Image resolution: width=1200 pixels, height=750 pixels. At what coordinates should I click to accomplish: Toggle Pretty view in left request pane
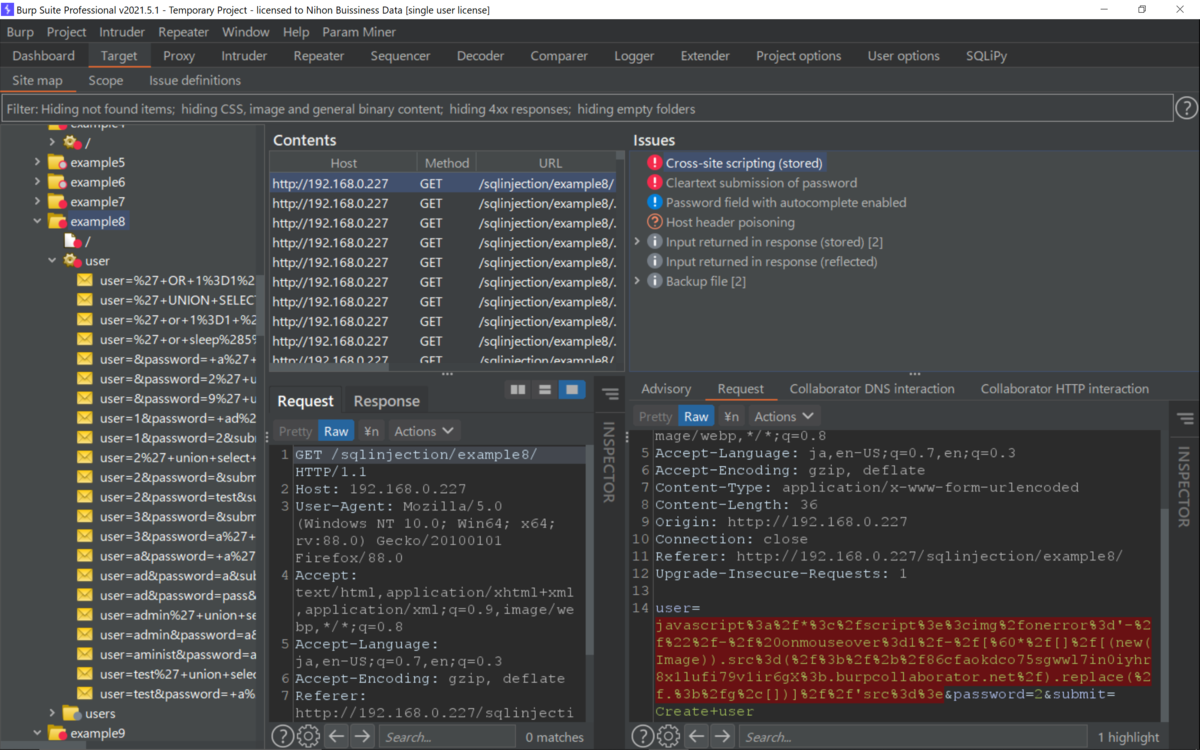(x=295, y=431)
